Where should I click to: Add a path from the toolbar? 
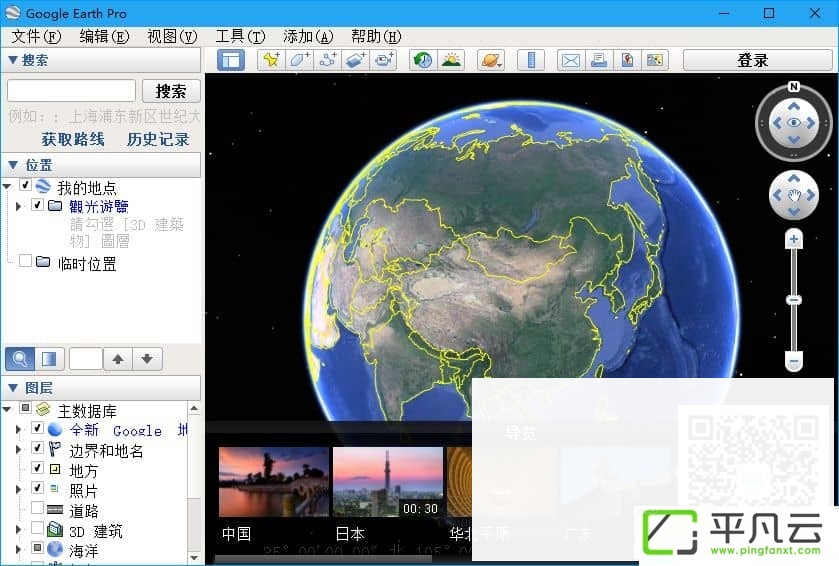[328, 60]
